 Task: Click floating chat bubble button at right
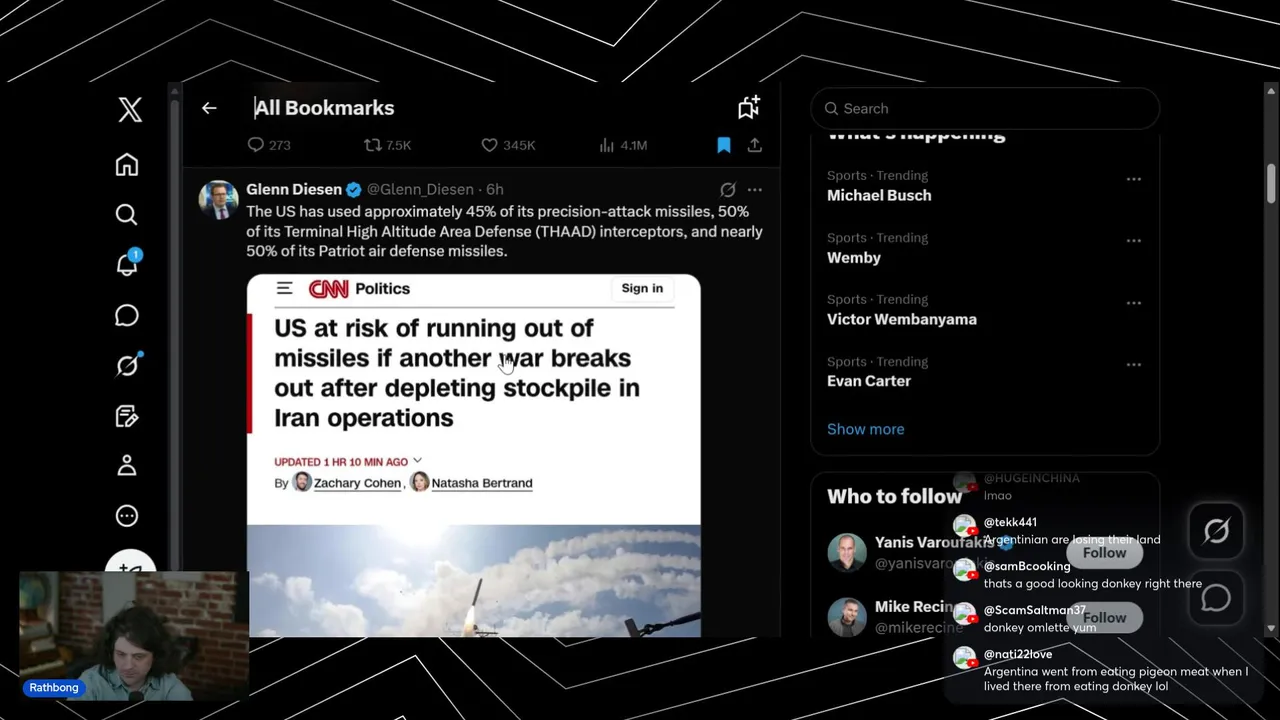(1216, 598)
